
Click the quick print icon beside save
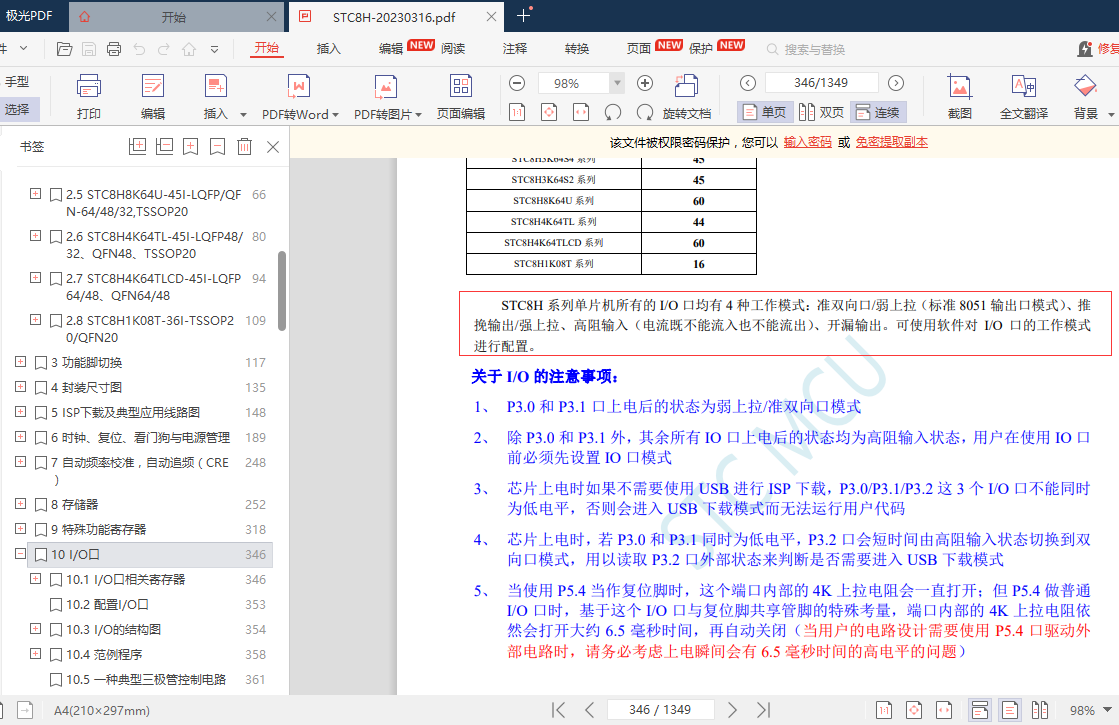pos(113,49)
